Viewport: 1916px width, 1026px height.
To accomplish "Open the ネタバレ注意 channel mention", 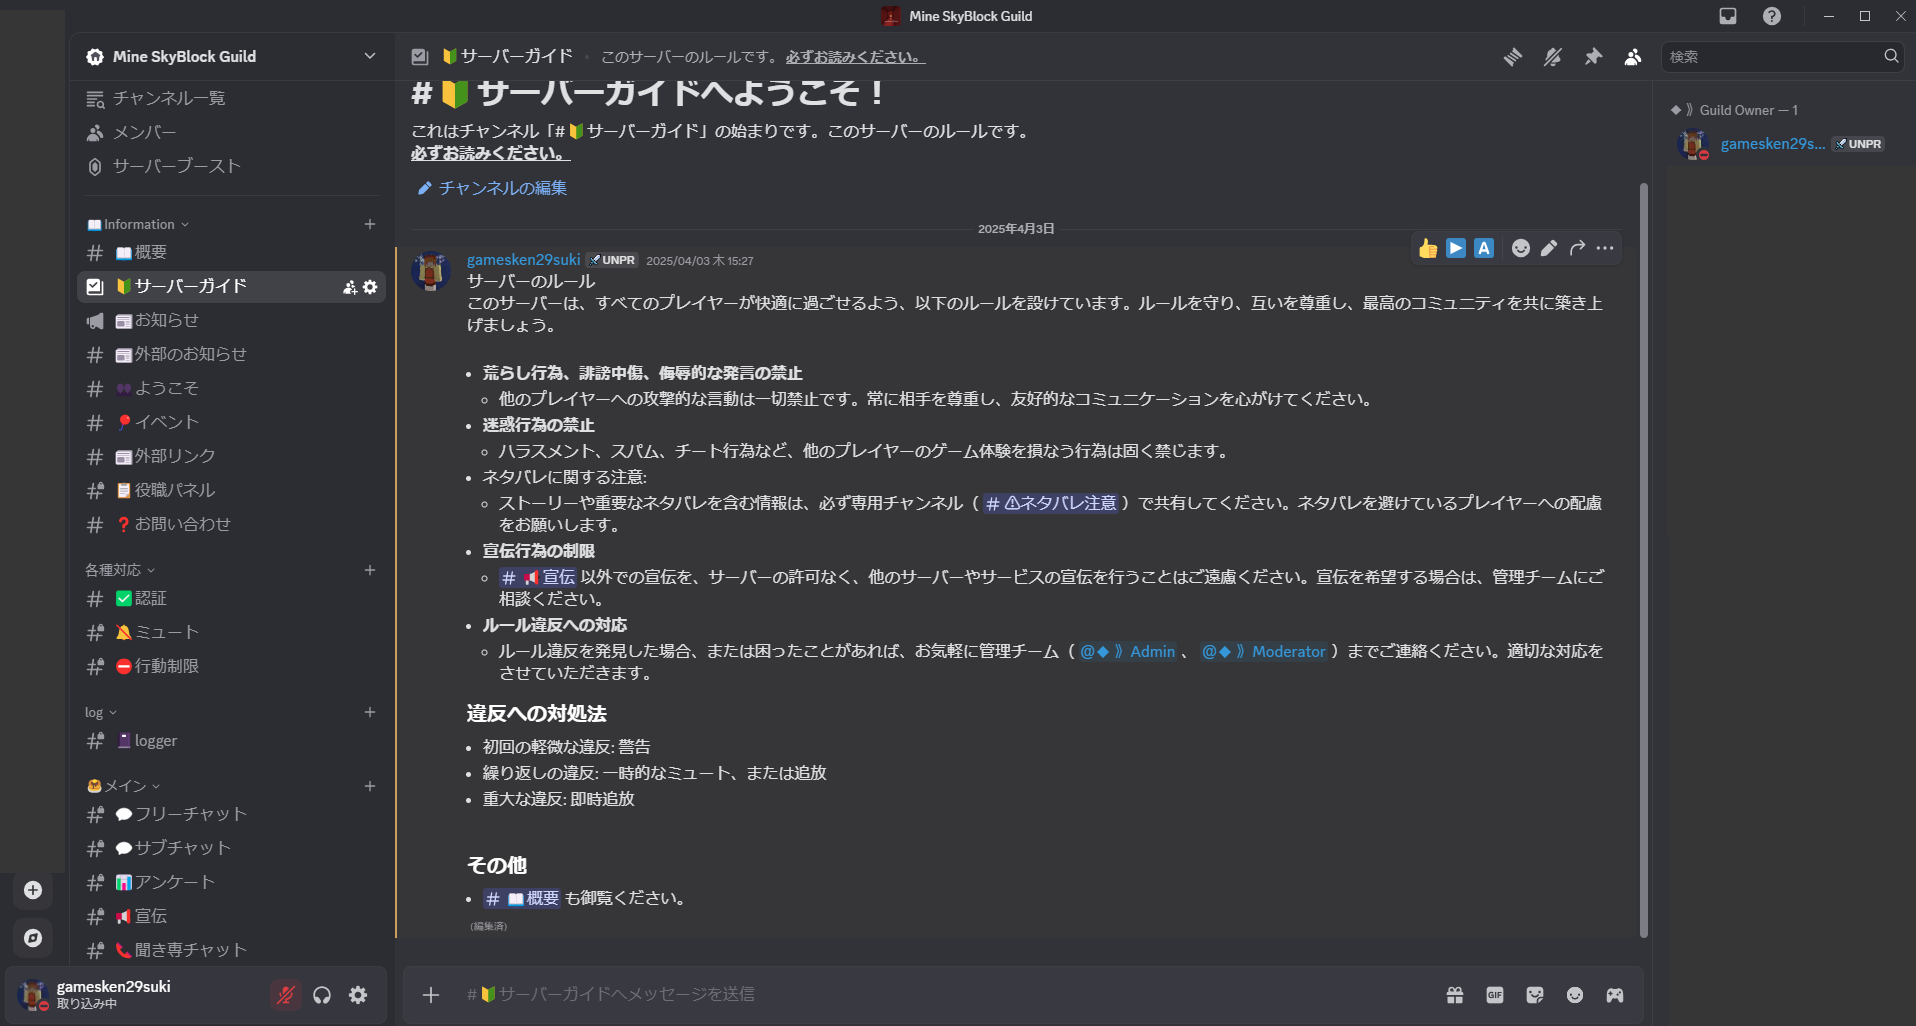I will 1051,503.
